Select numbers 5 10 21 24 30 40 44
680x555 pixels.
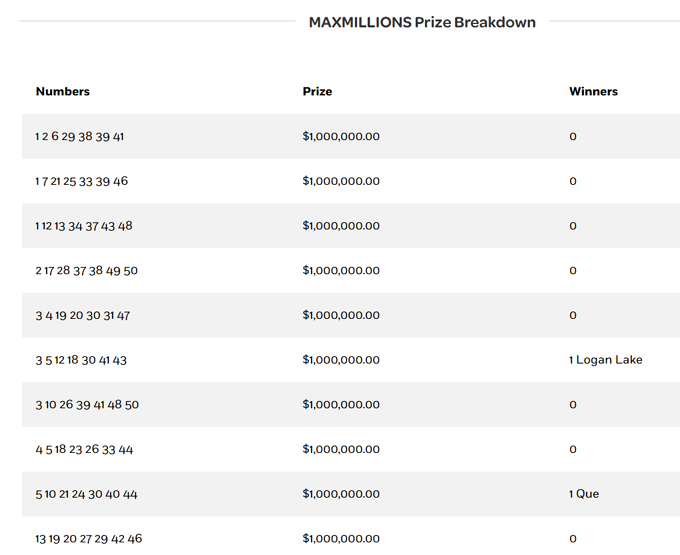[x=87, y=494]
